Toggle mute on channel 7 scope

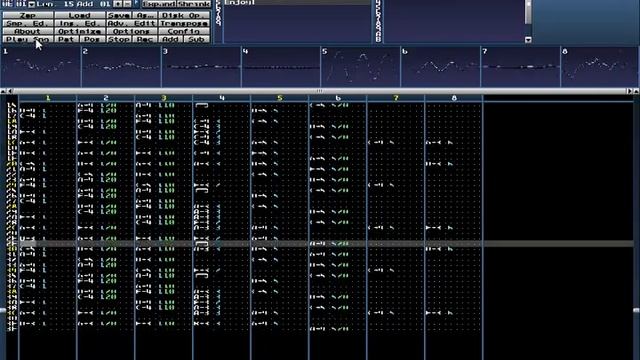[521, 67]
